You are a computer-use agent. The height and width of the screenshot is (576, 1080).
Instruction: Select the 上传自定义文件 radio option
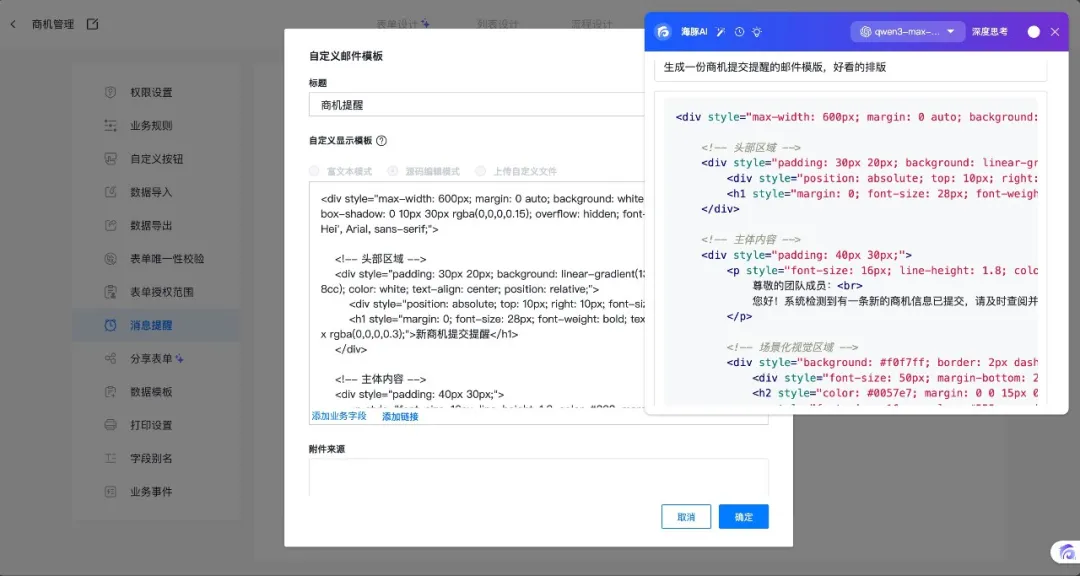pyautogui.click(x=480, y=171)
